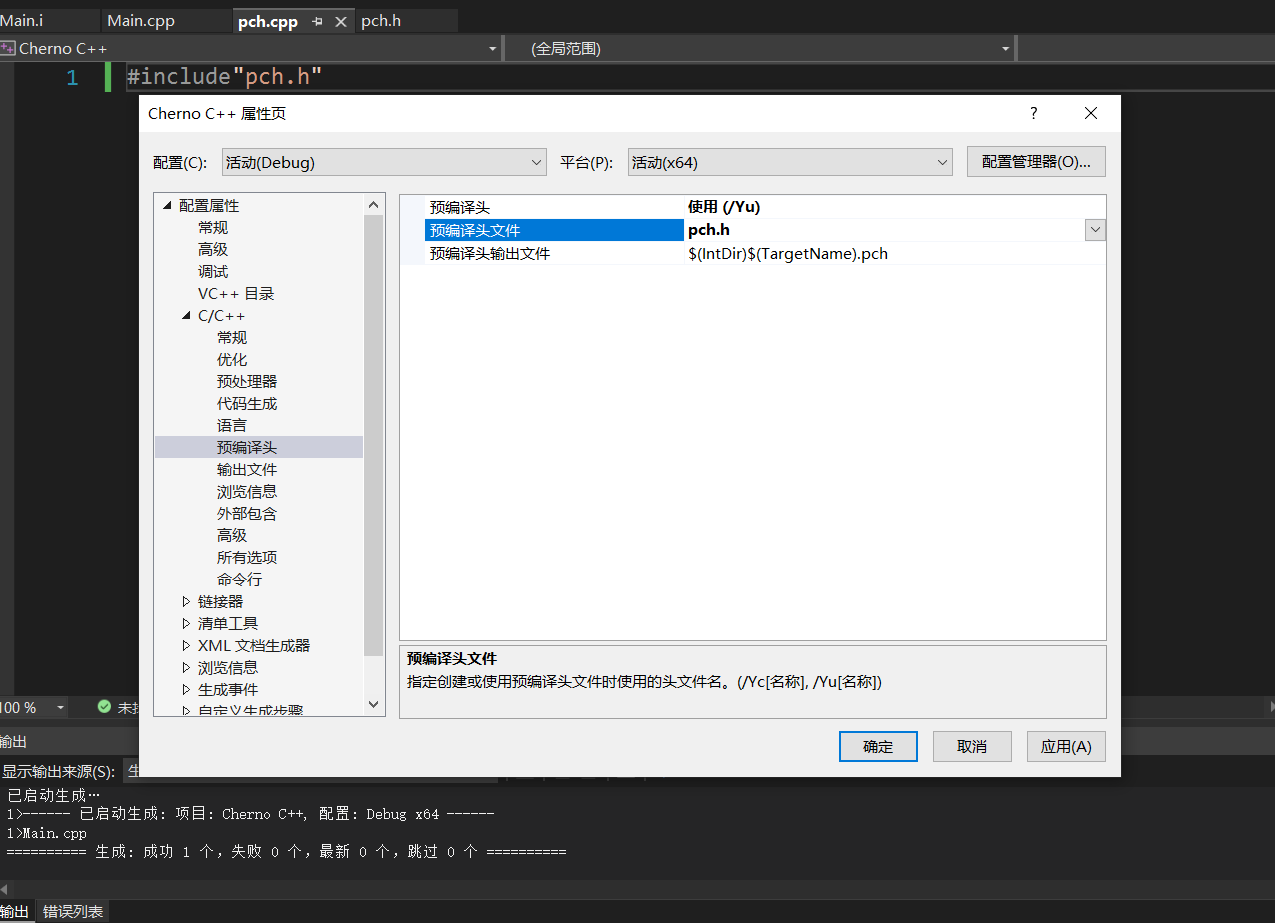Switch to the Main.cpp tab
Screen dimensions: 1275x923
pos(140,21)
